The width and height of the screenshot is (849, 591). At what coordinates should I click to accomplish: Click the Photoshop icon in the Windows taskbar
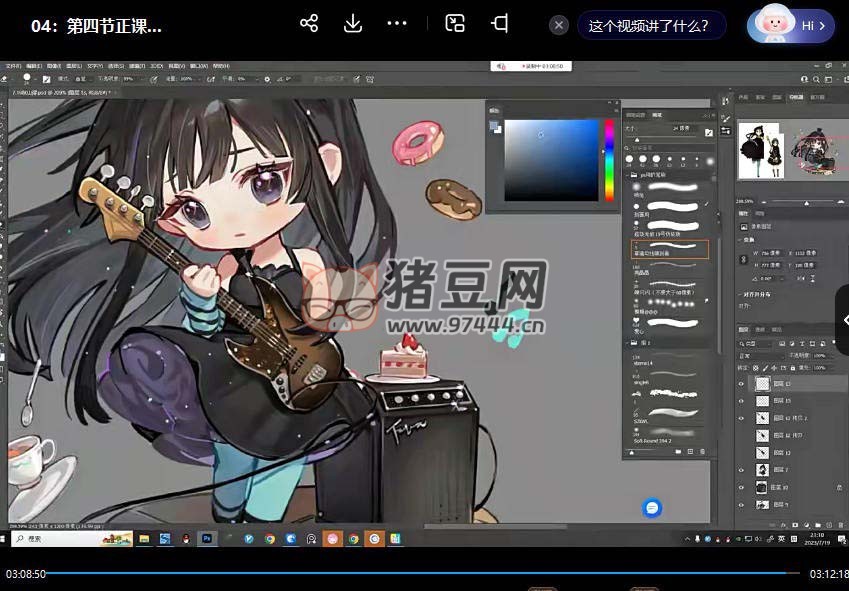click(x=207, y=538)
